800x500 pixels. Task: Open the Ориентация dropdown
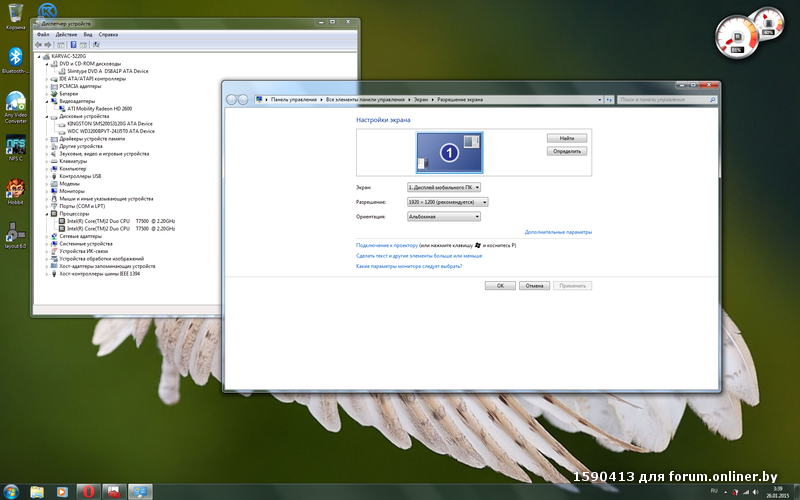click(444, 216)
